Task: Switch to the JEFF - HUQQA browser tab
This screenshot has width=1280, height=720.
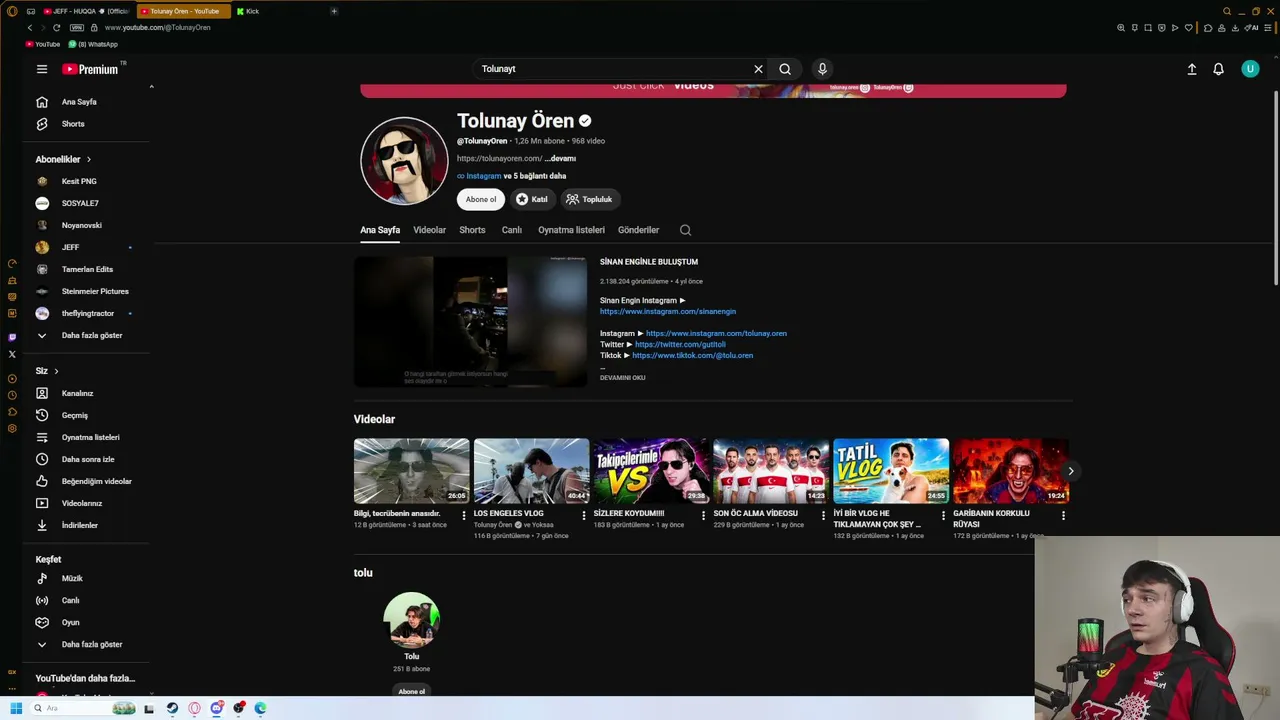Action: pyautogui.click(x=87, y=11)
